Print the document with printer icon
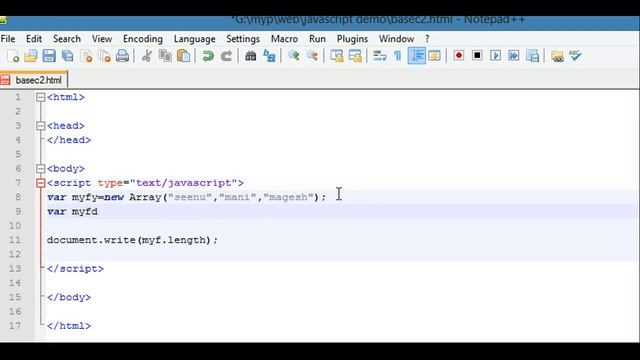The height and width of the screenshot is (360, 640). (122, 56)
